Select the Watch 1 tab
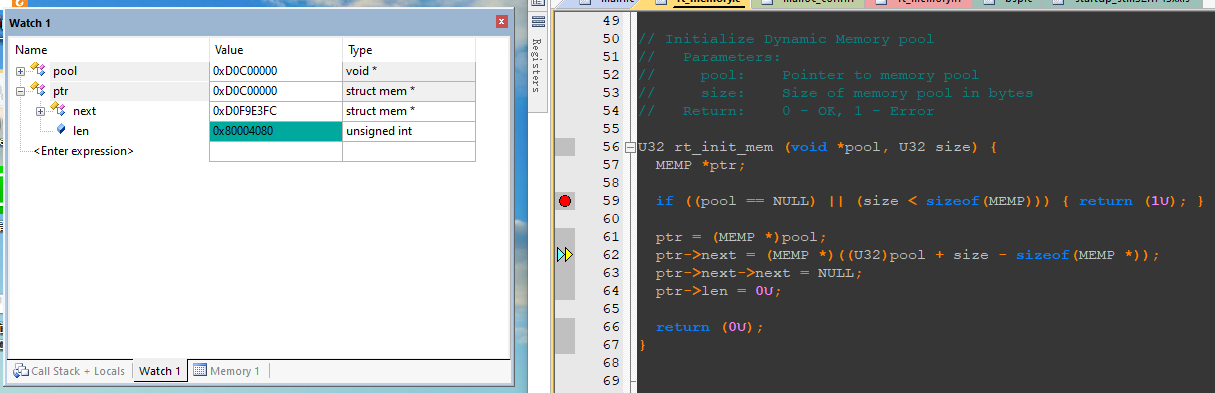The height and width of the screenshot is (393, 1215). (159, 371)
